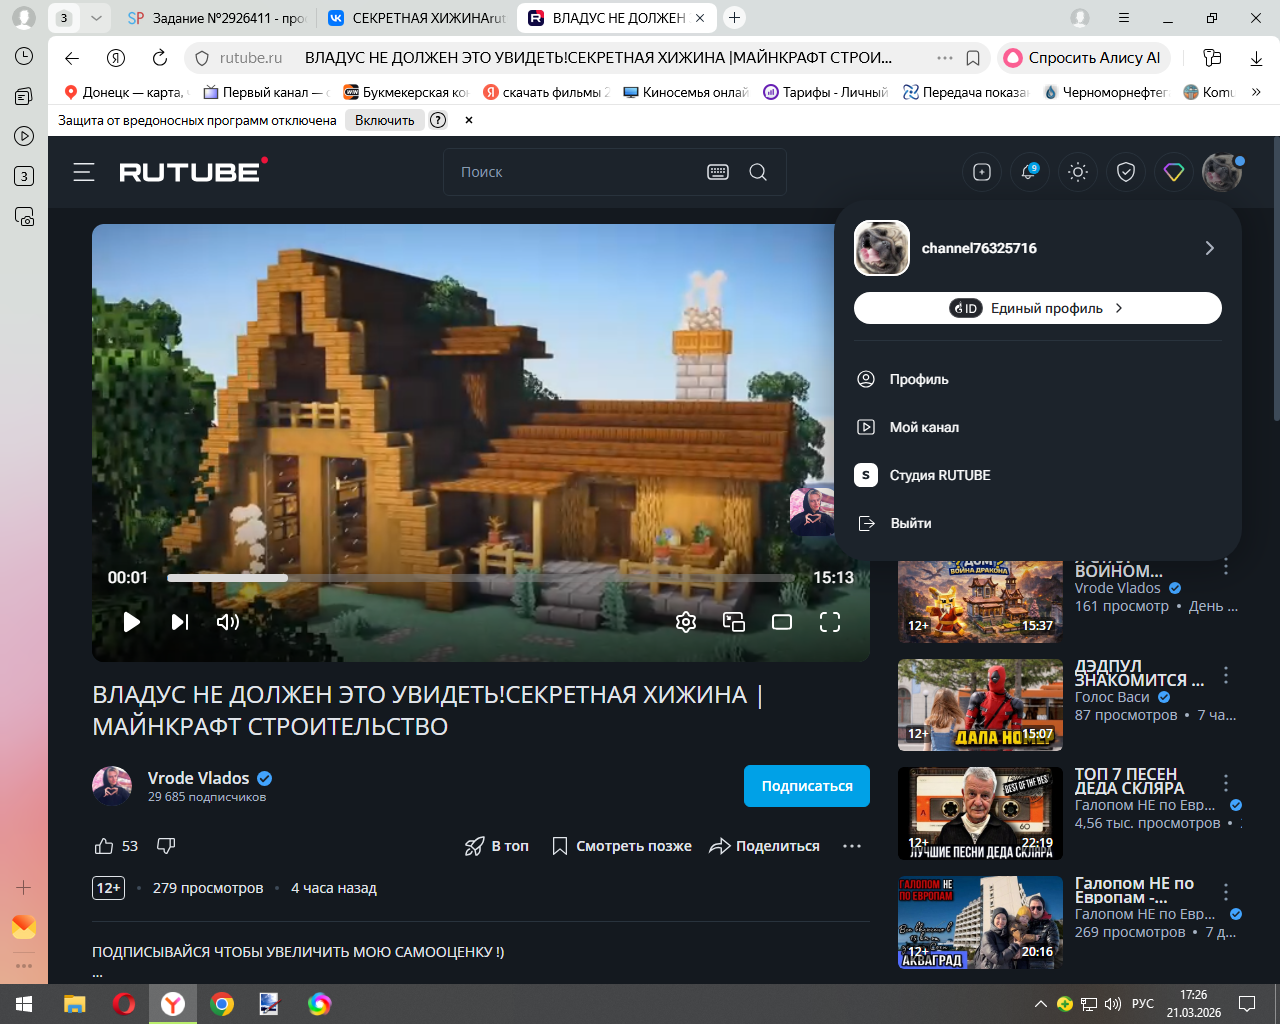The height and width of the screenshot is (1024, 1280).
Task: Click Спросить Алису AI button
Action: (1084, 58)
